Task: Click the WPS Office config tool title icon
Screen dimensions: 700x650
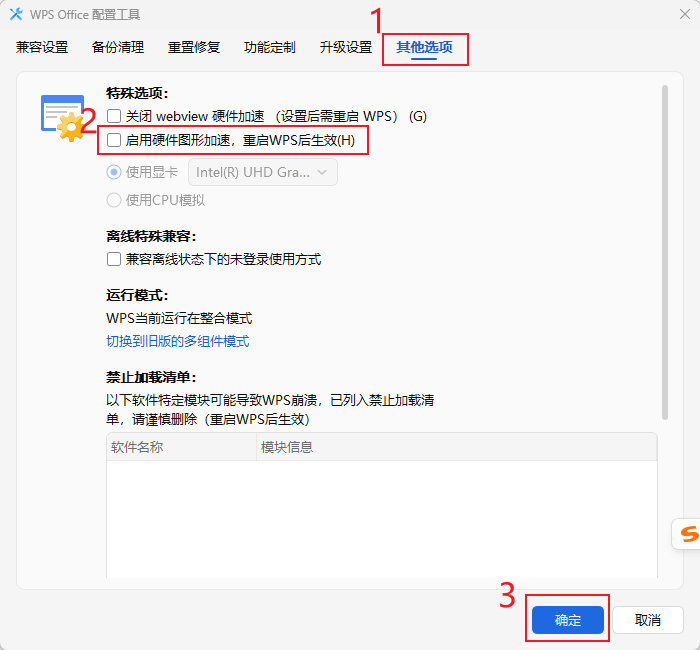Action: point(16,14)
